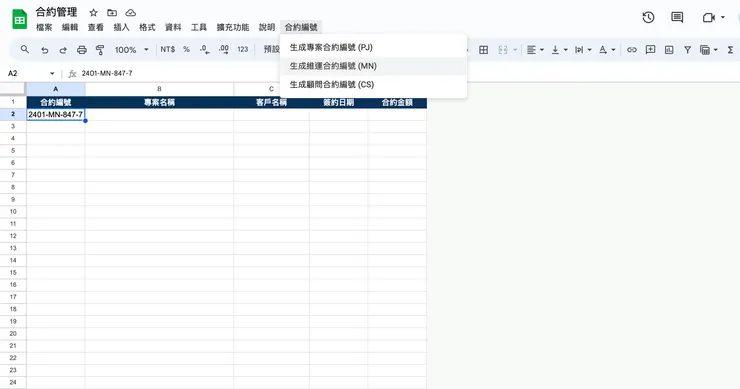Open the 插入 menu

[x=121, y=27]
